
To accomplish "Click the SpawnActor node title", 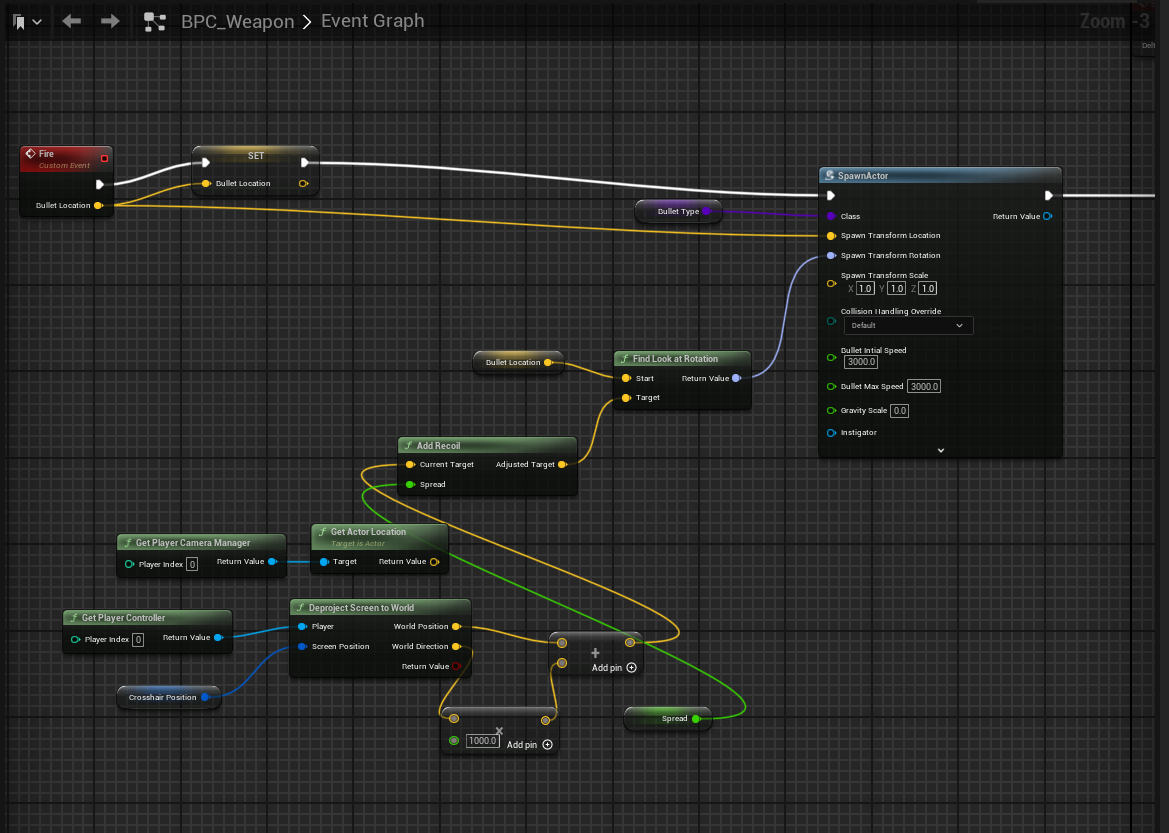I will [x=863, y=176].
